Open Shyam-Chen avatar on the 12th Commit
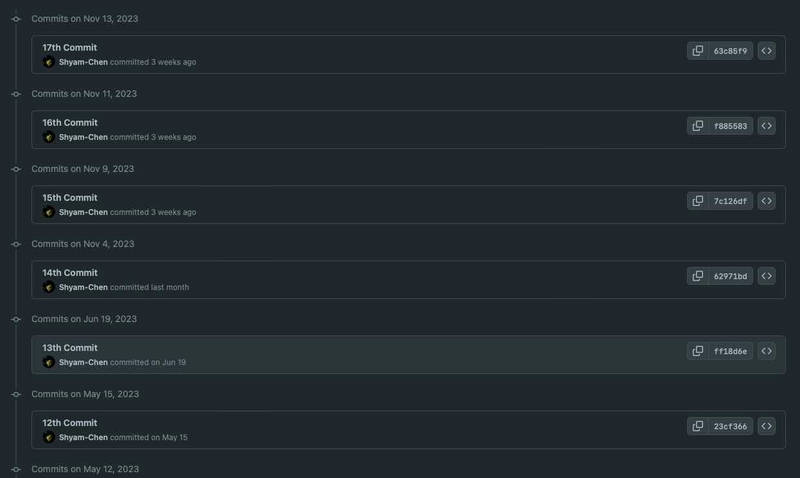The width and height of the screenshot is (800, 478). [x=48, y=437]
